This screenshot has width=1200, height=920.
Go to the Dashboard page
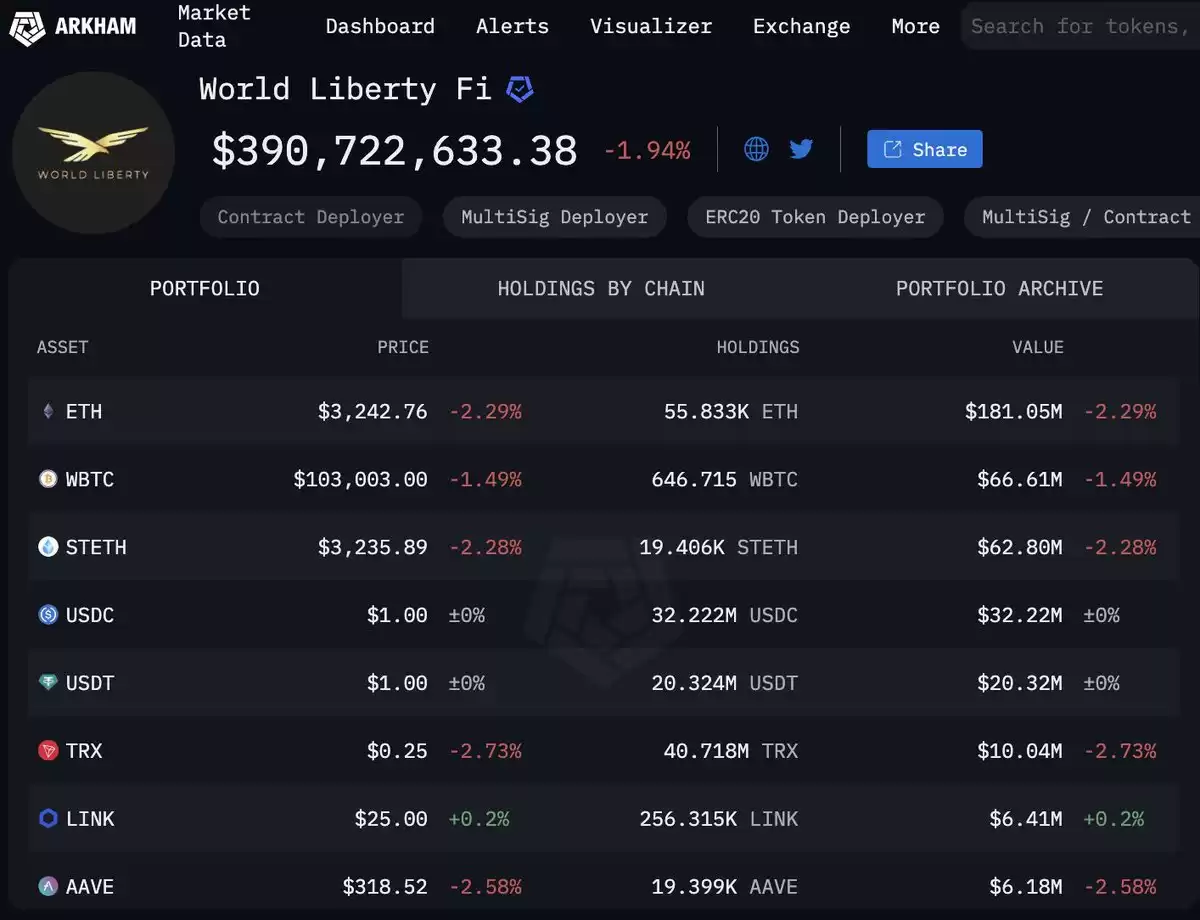(380, 26)
